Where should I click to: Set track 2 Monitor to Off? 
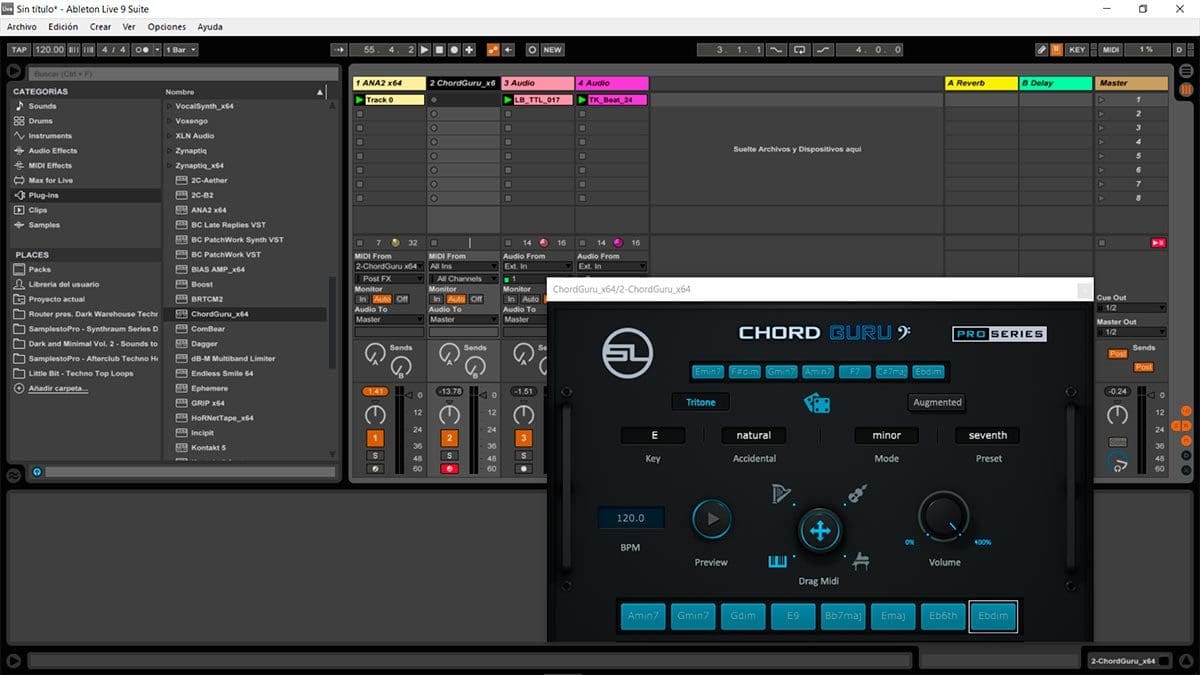click(x=476, y=299)
